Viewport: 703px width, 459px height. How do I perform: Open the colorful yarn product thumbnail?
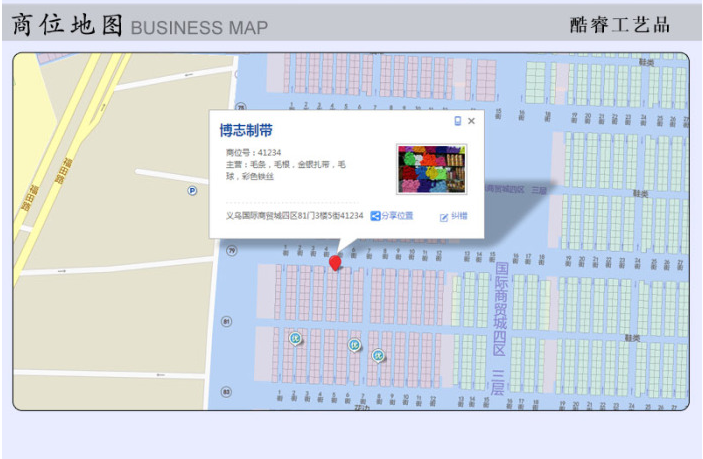431,168
